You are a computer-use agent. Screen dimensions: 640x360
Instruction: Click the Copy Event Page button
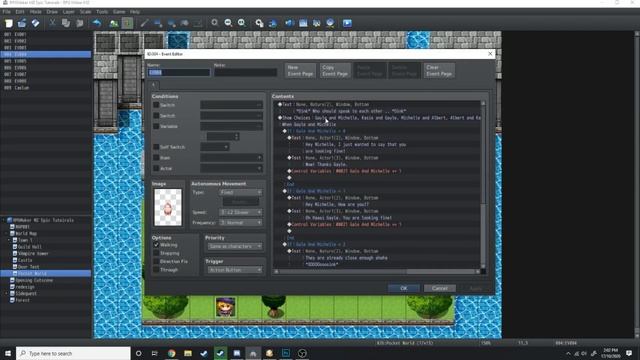[x=335, y=71]
